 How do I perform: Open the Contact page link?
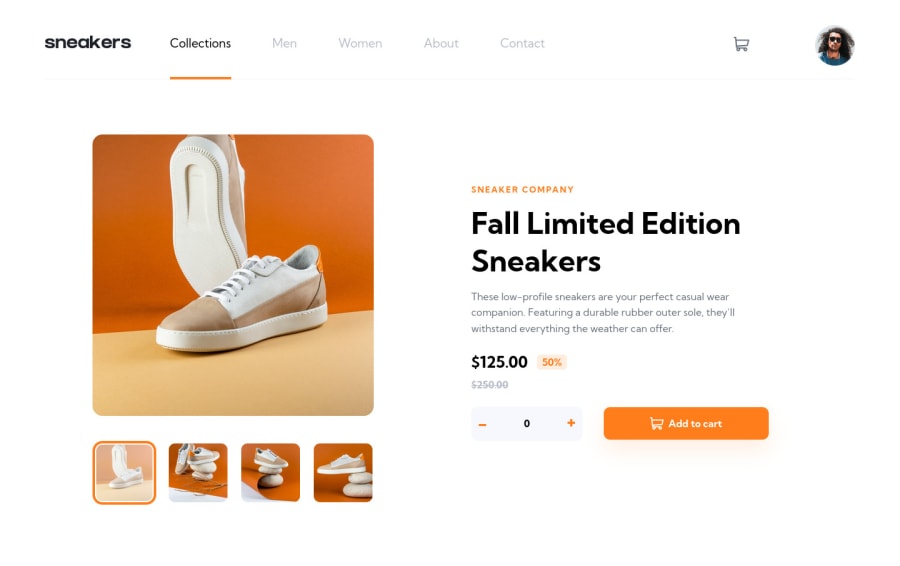click(x=522, y=44)
